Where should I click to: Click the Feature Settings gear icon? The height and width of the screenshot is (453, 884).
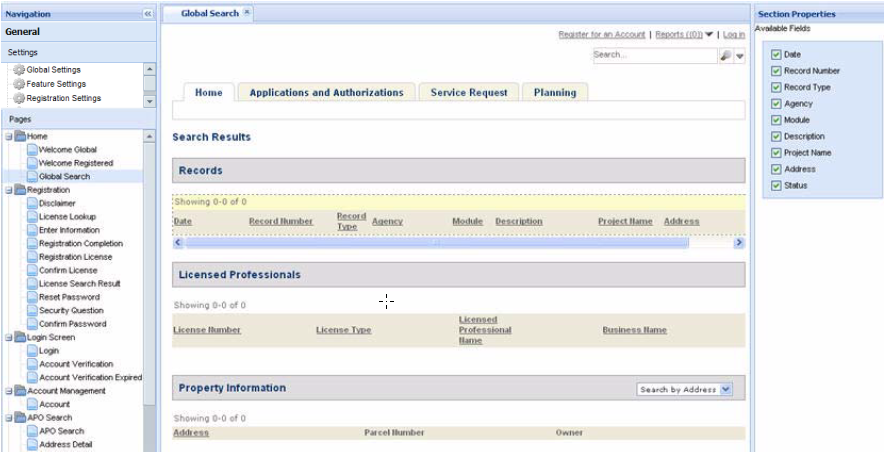click(x=18, y=84)
